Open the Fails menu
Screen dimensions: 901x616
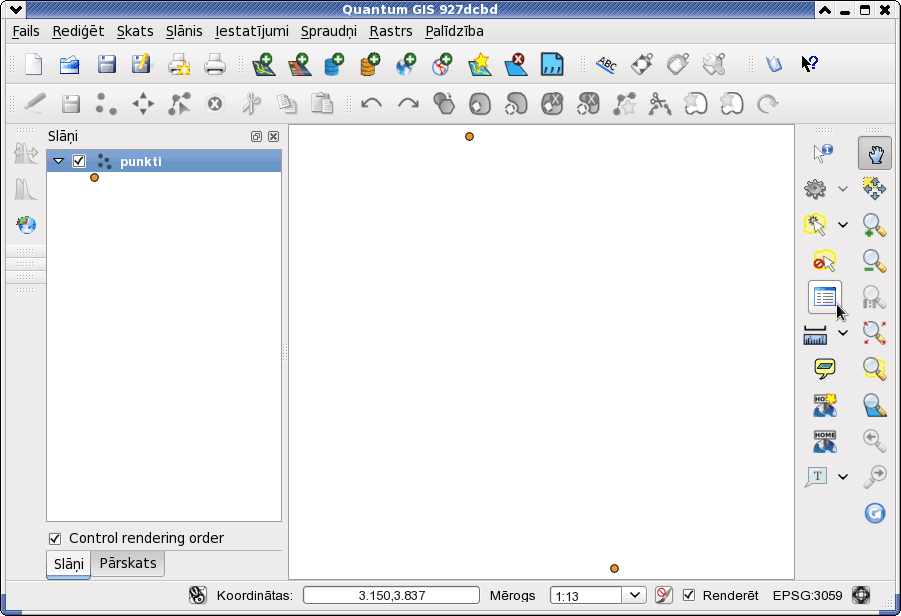(x=26, y=31)
